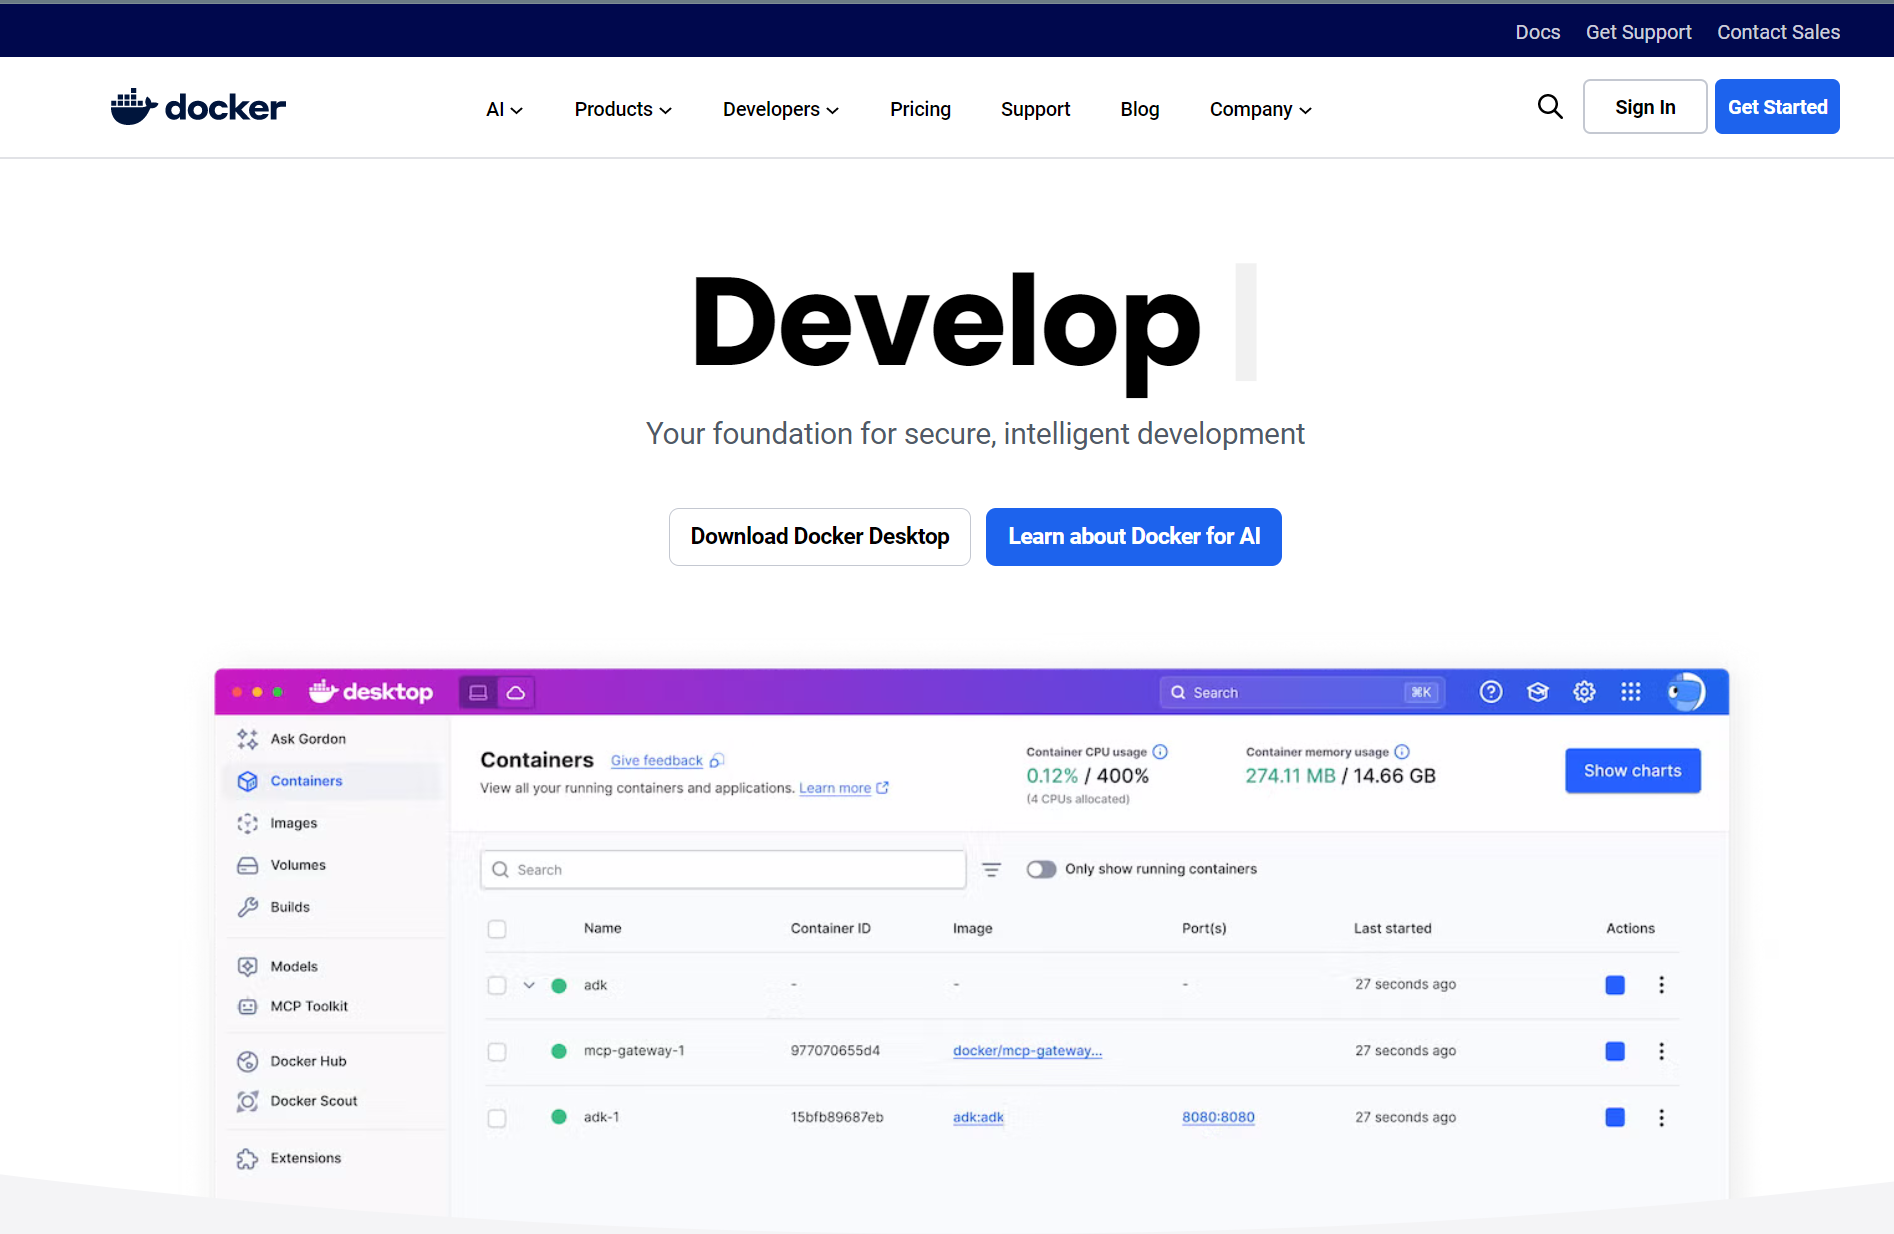Expand the Company navigation dropdown
Image resolution: width=1894 pixels, height=1234 pixels.
1260,109
